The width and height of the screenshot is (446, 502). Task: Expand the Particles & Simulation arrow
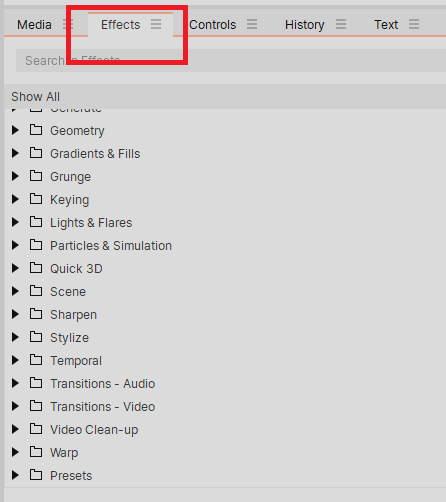[x=15, y=245]
